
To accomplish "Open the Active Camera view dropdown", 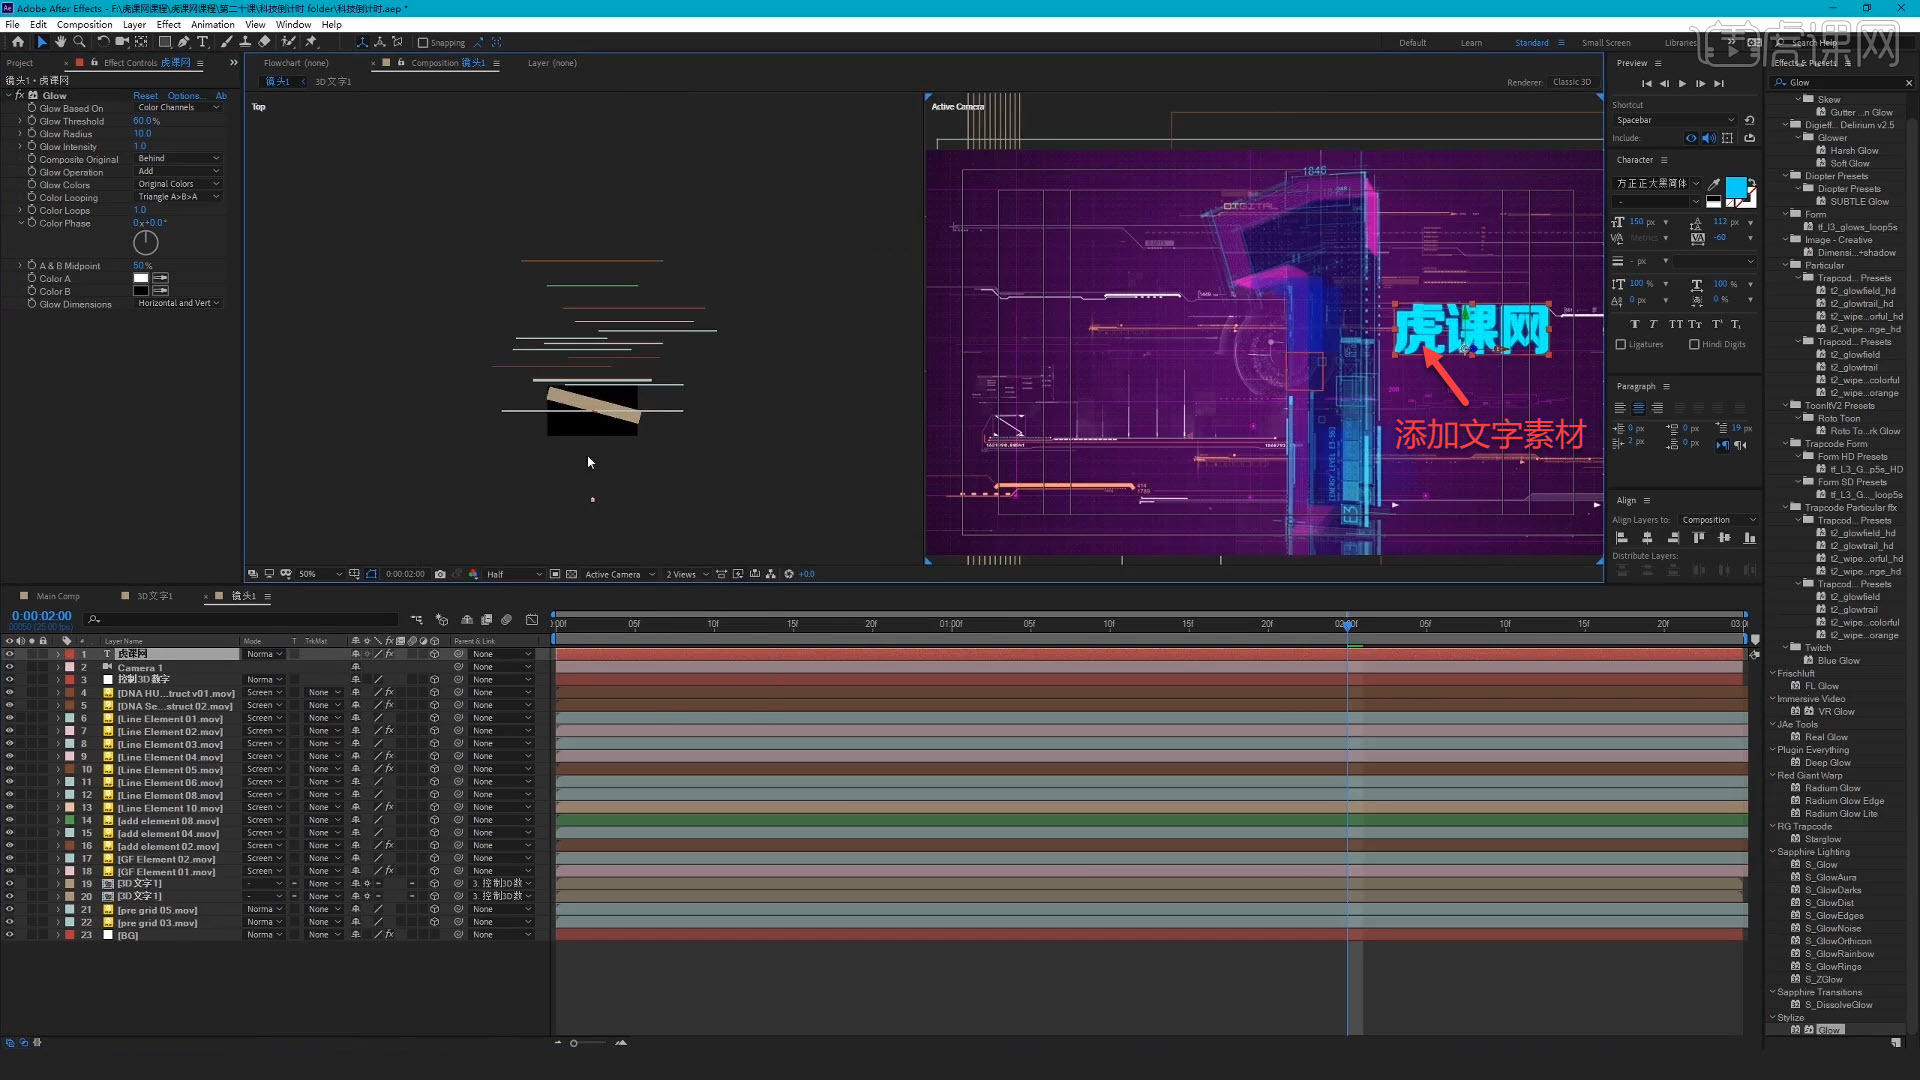I will [x=620, y=574].
